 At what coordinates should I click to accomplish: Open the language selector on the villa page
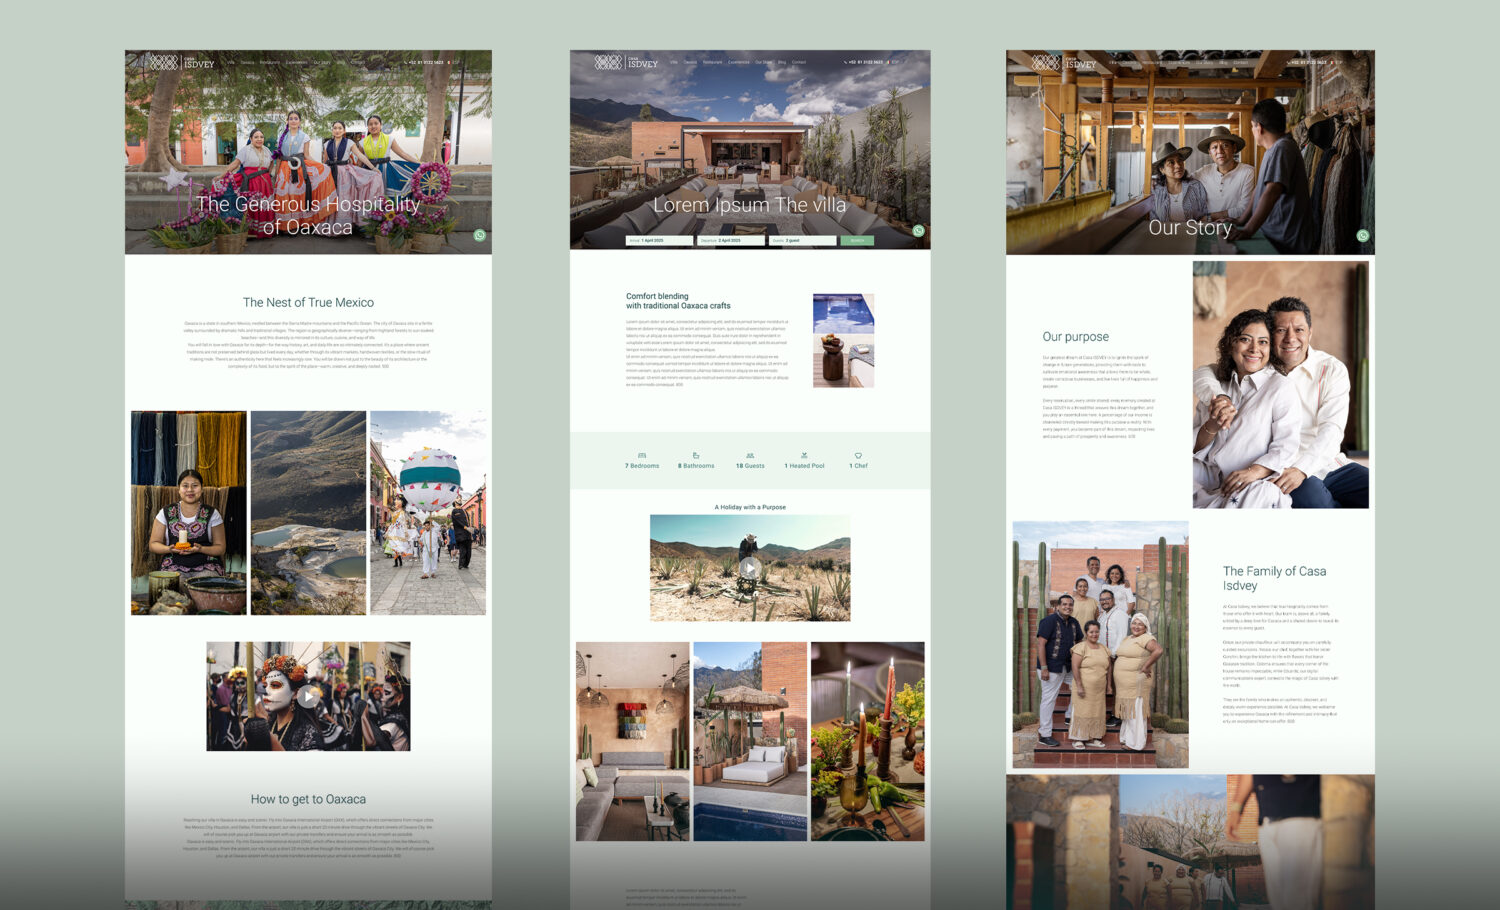tap(895, 62)
